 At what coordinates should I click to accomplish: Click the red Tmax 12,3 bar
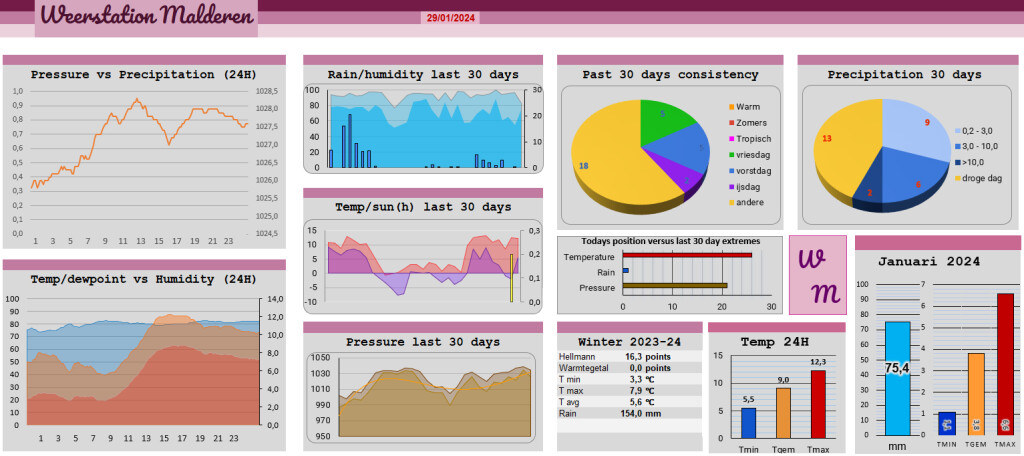tap(818, 404)
